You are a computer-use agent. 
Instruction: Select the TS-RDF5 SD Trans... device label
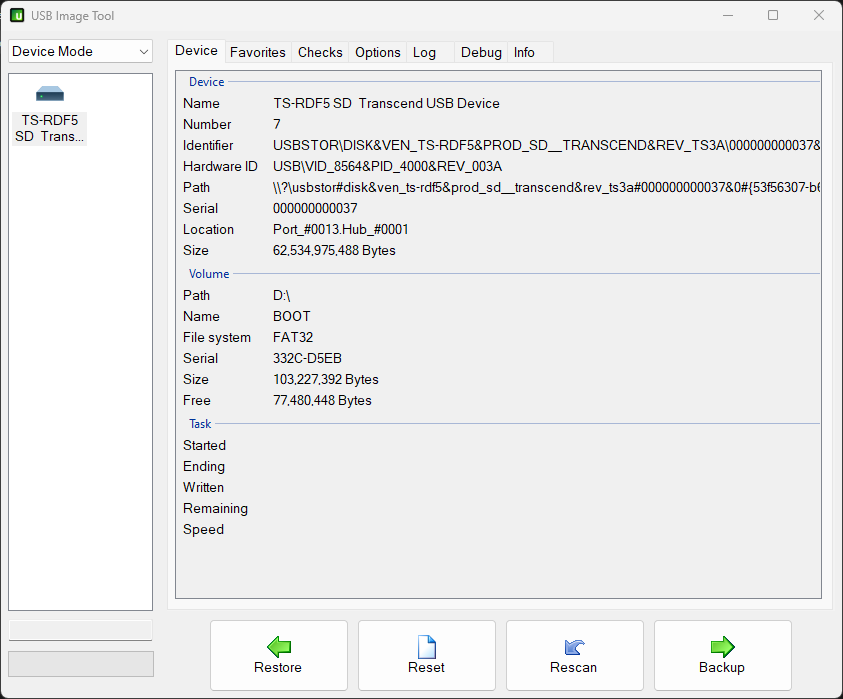coord(49,129)
